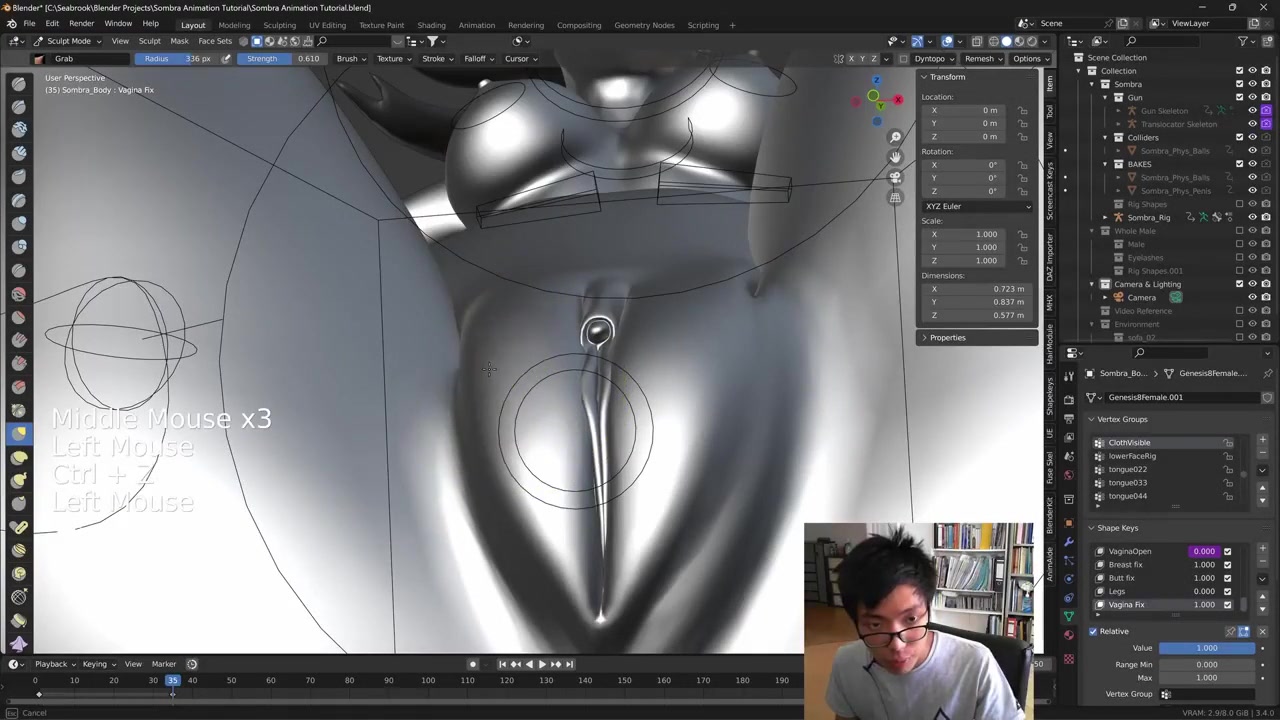Screen dimensions: 1280x720
Task: Open the XYZ Euler rotation mode dropdown
Action: click(977, 206)
